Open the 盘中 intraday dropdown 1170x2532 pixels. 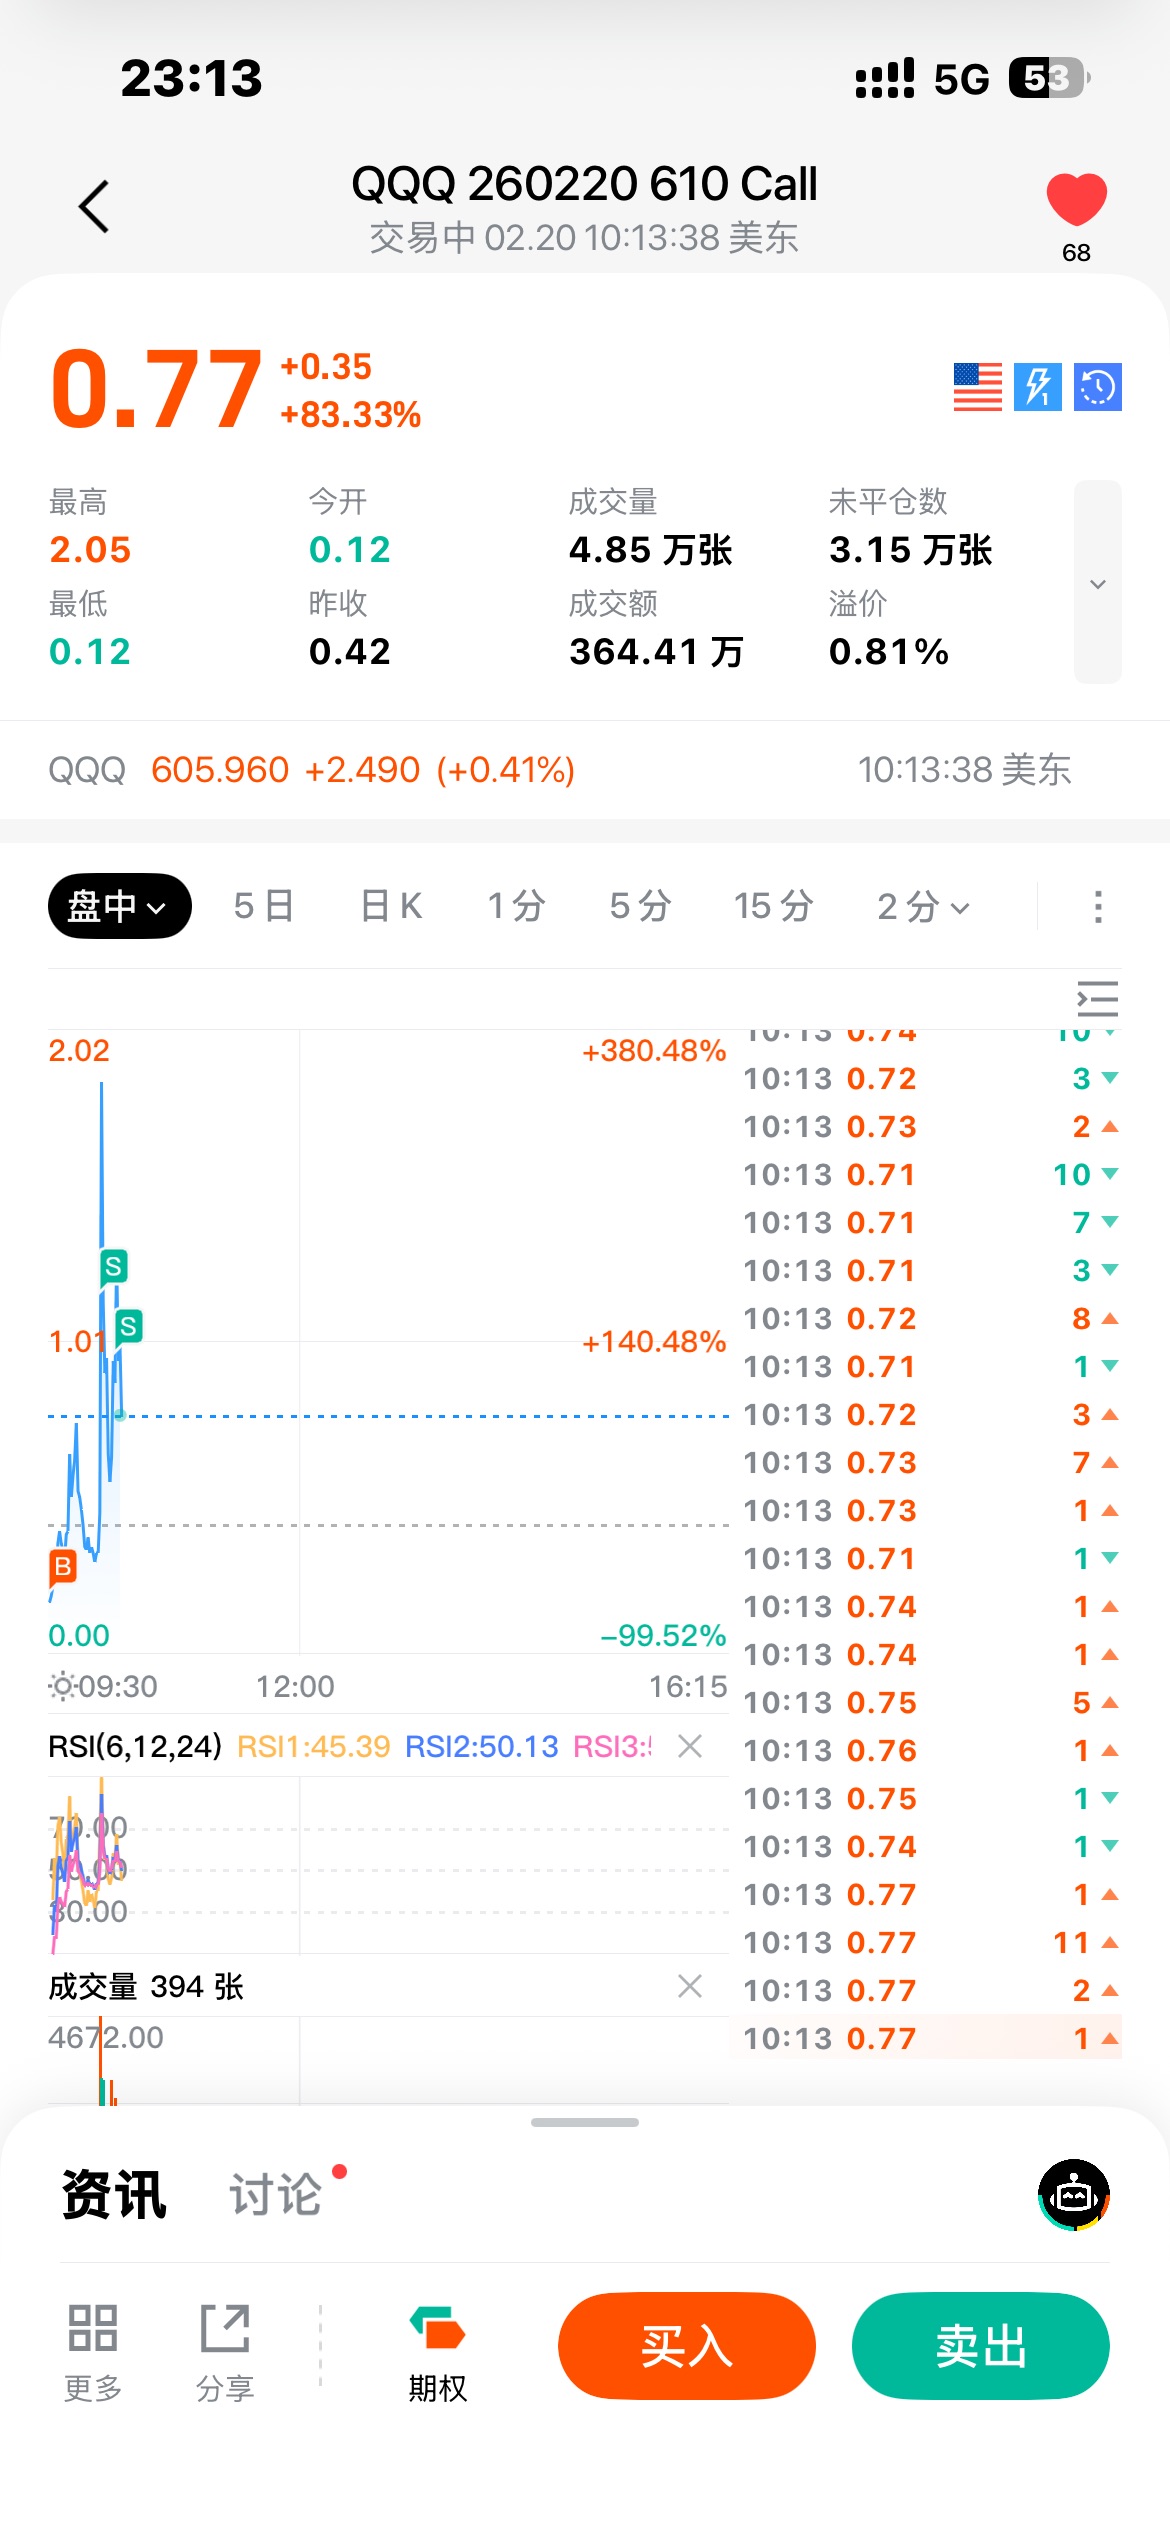point(119,906)
